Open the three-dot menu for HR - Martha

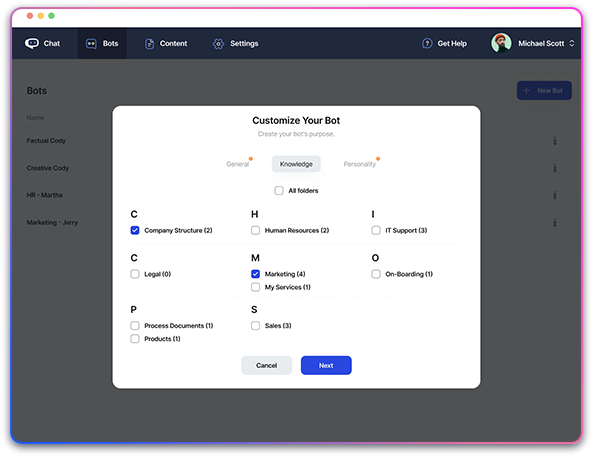(x=554, y=196)
